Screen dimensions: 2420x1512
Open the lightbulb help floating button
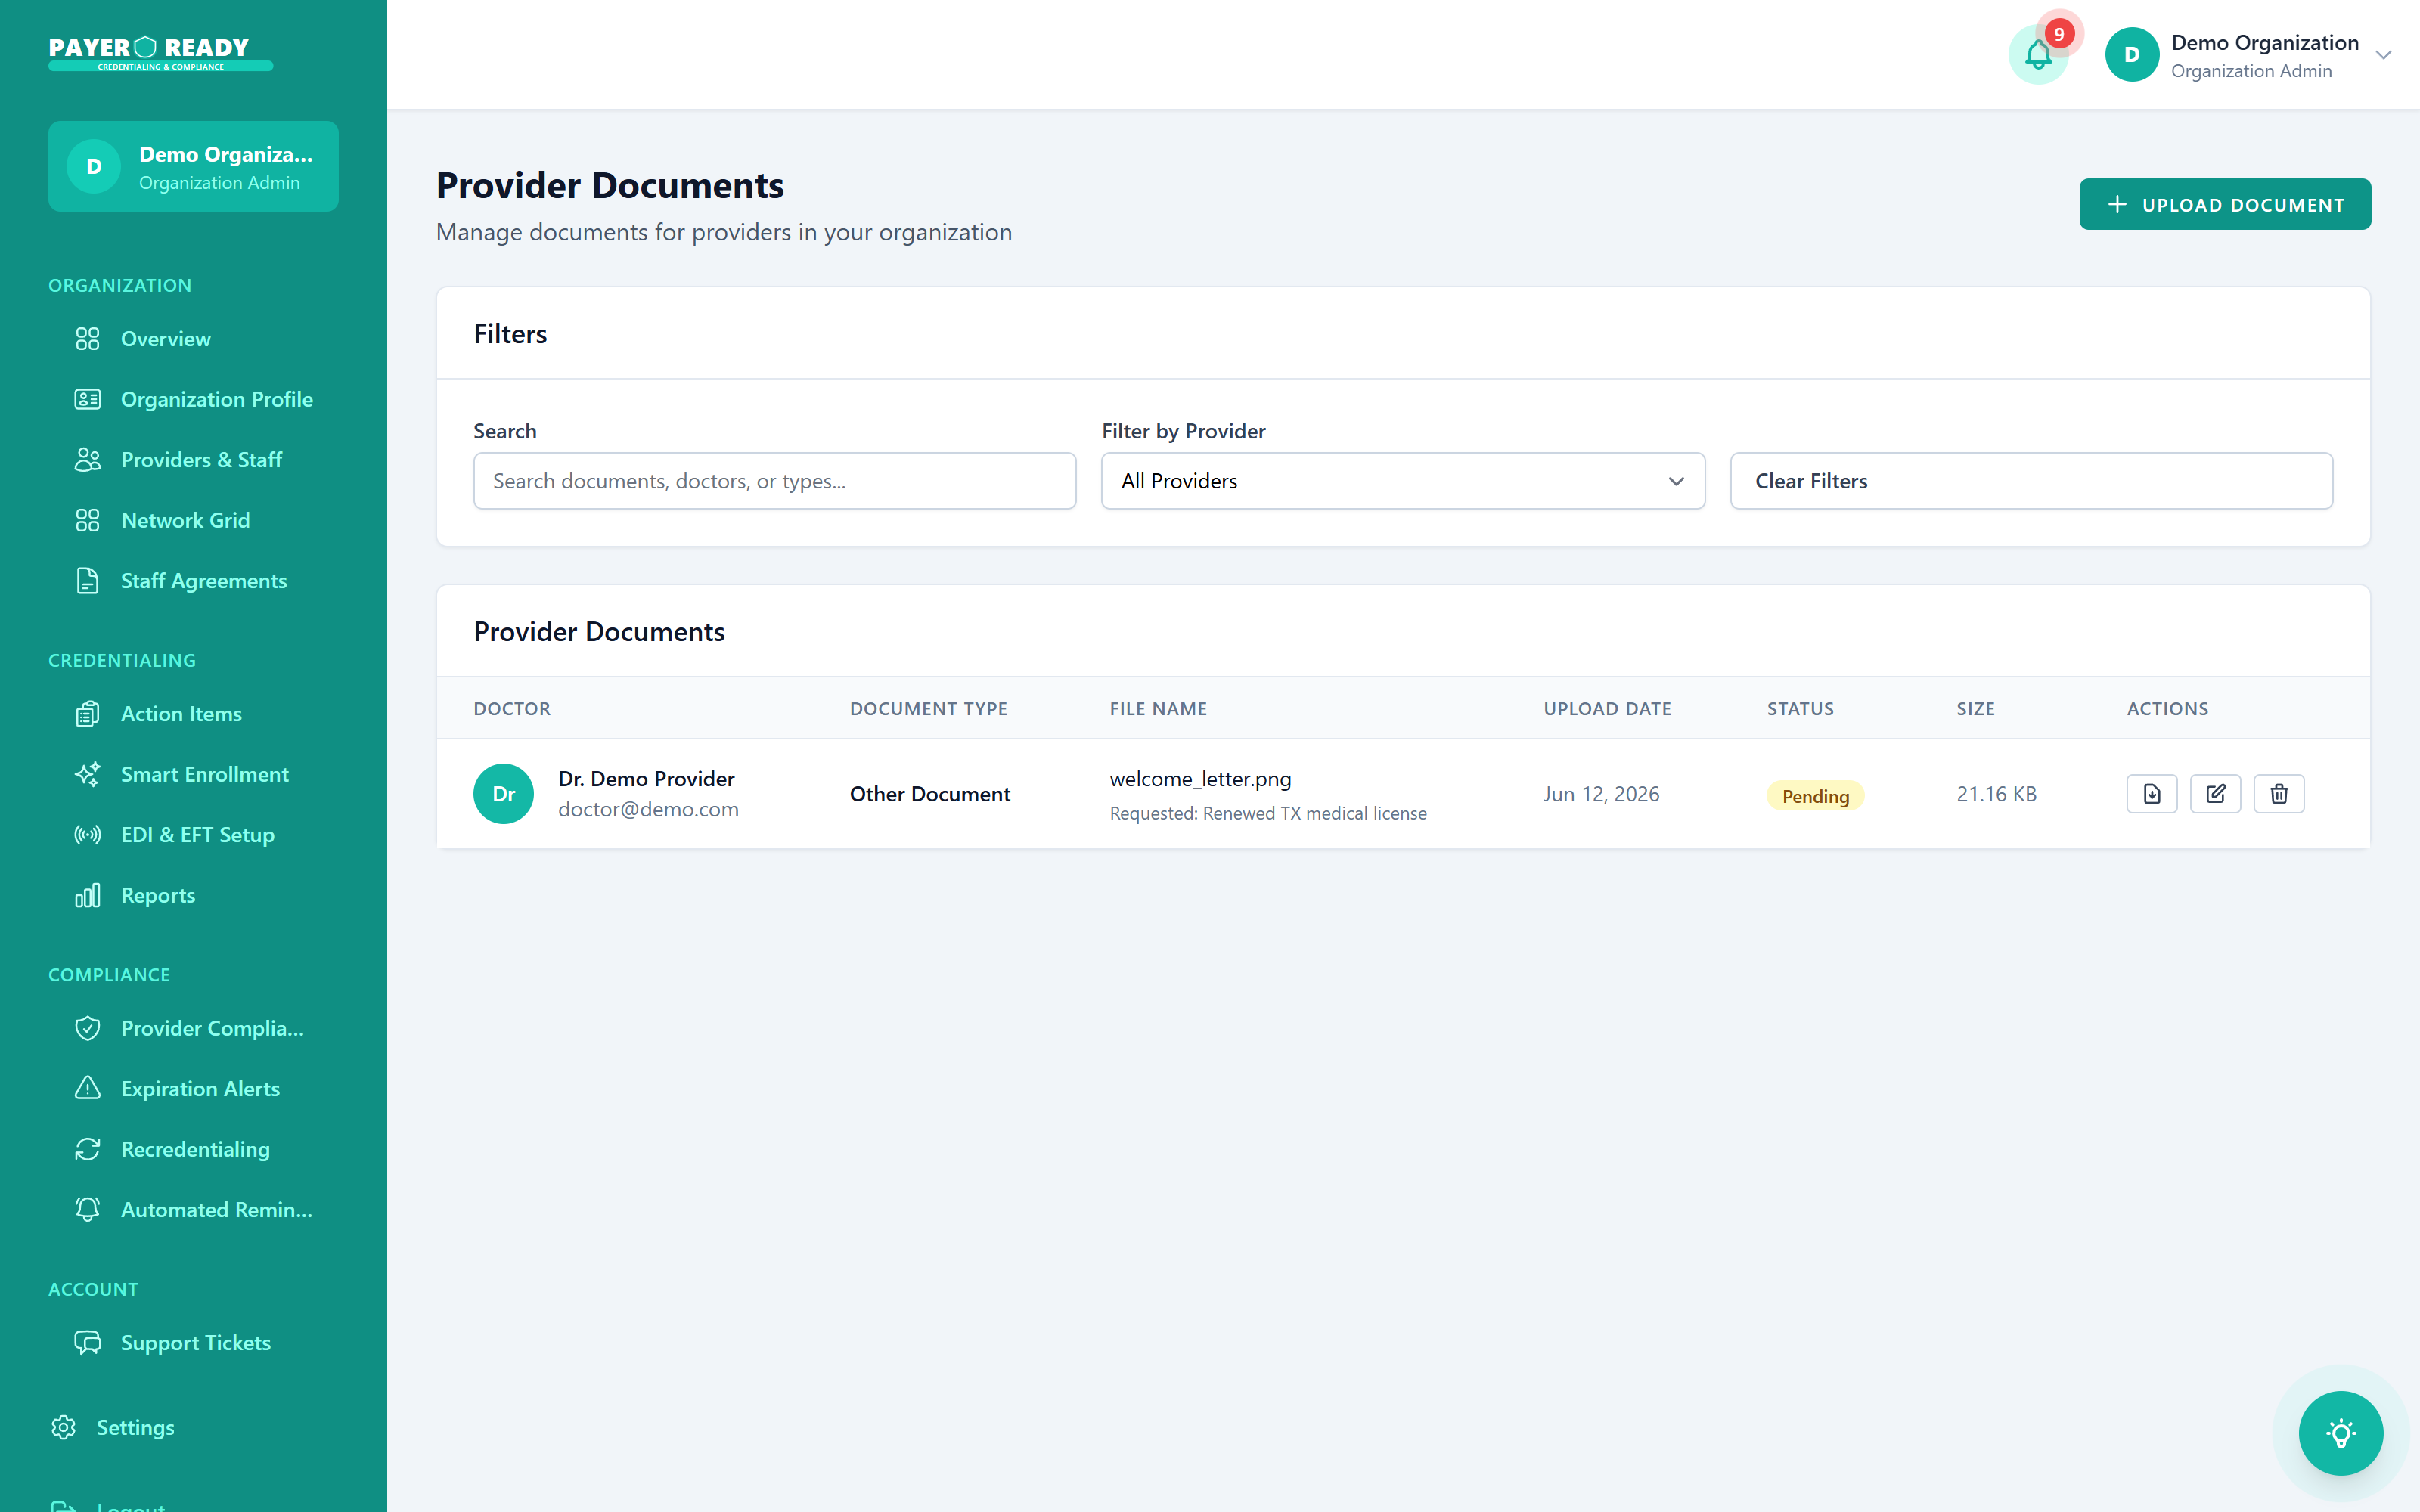coord(2340,1433)
